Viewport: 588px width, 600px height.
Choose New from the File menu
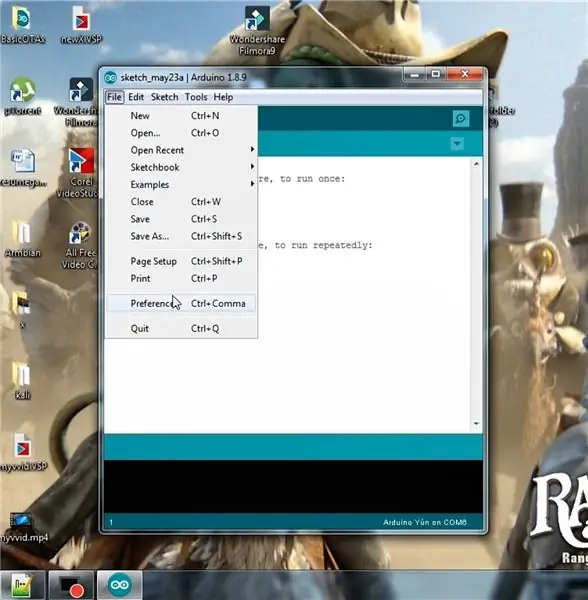tap(181, 116)
